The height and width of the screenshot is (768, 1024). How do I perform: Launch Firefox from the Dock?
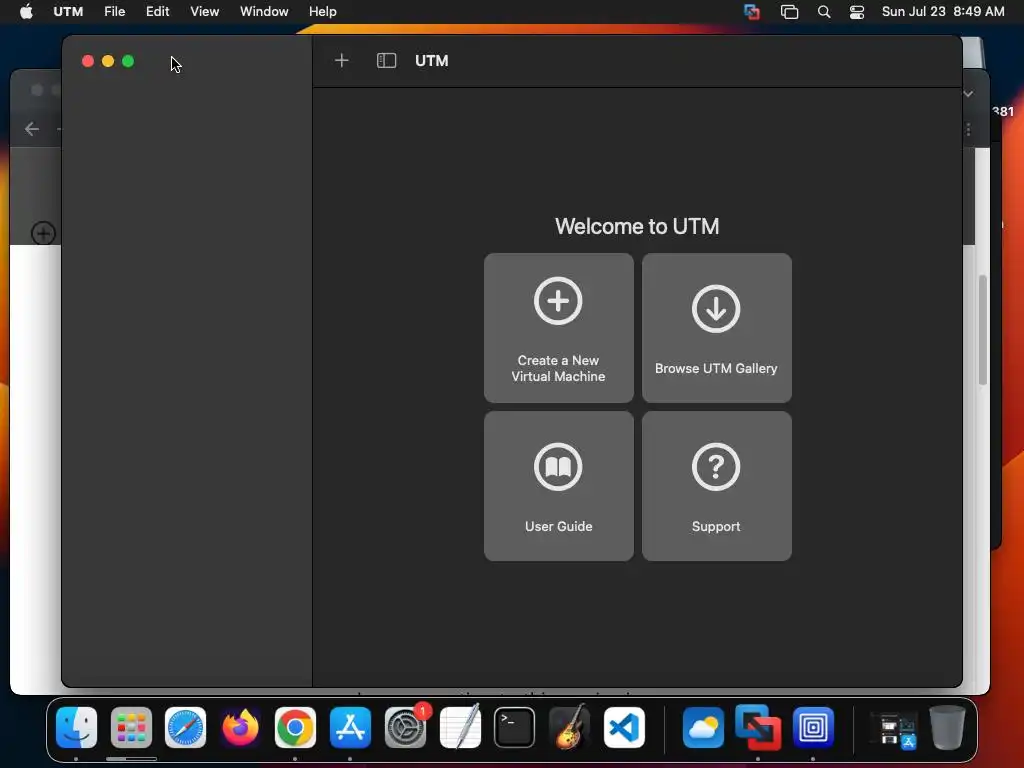[240, 727]
